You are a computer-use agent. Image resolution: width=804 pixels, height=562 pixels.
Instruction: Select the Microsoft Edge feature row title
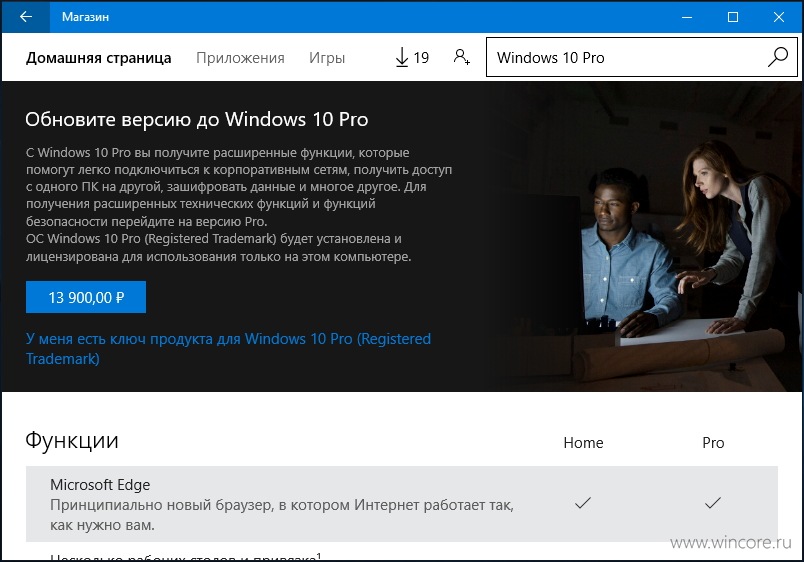coord(100,485)
